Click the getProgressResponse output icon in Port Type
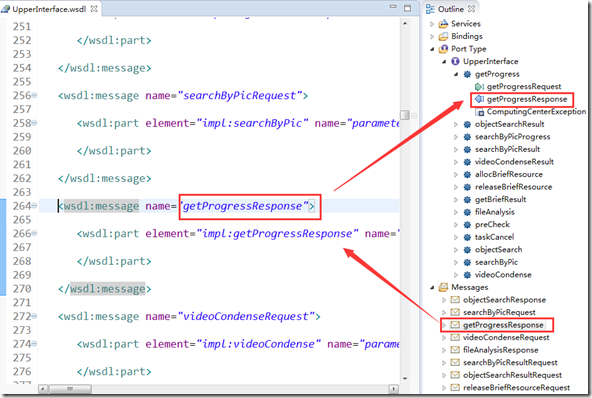Image resolution: width=592 pixels, height=398 pixels. pos(479,99)
